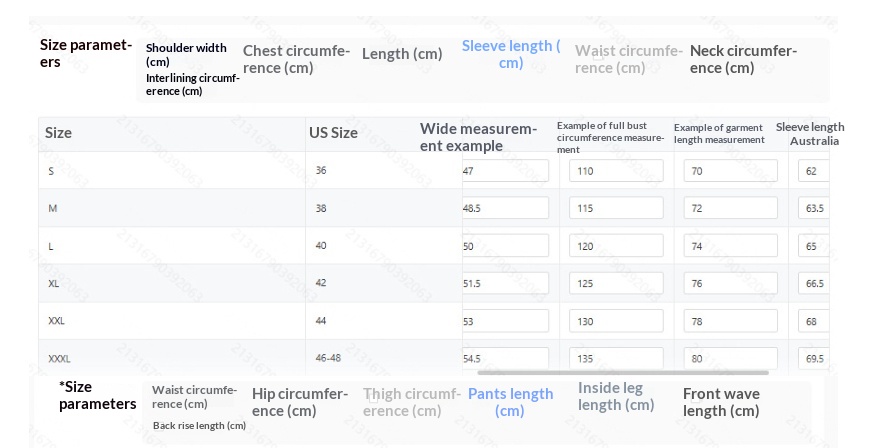Focus the garment length field with 74

pyautogui.click(x=730, y=246)
